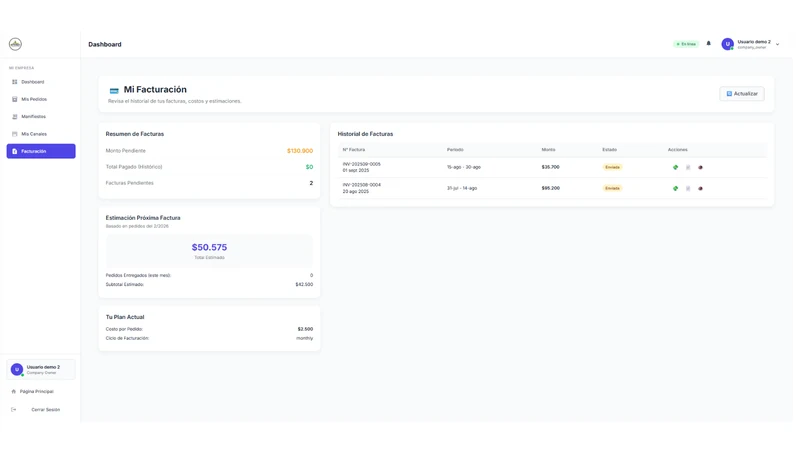Click Enviada badge for invoice INV-202508-0004

tap(612, 188)
